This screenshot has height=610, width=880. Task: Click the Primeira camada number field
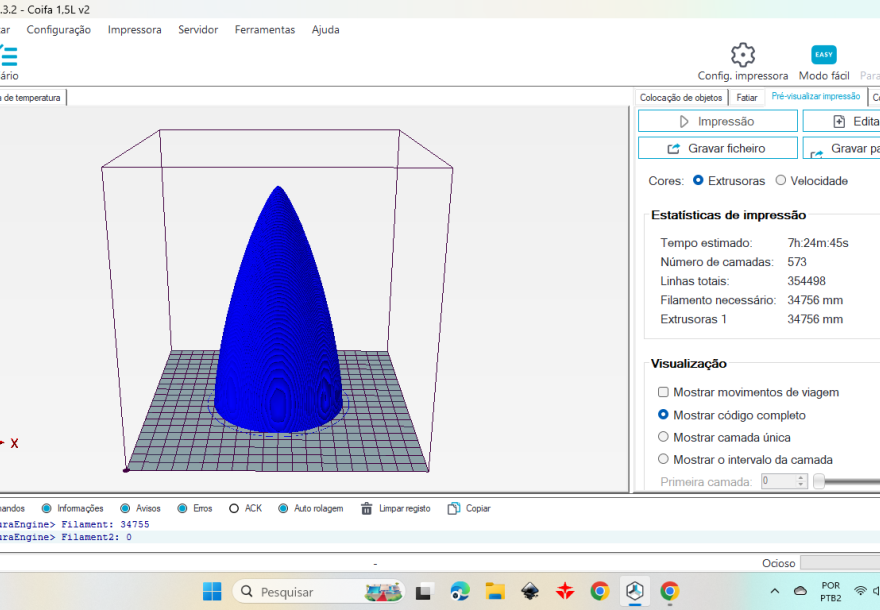click(778, 481)
